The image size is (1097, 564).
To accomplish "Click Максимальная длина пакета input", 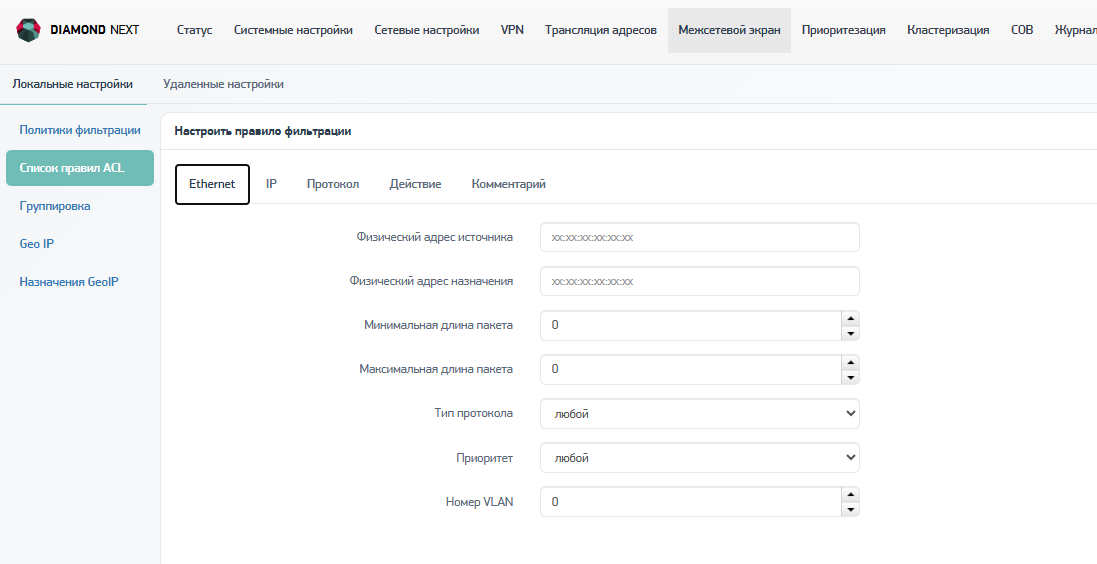I will pos(691,369).
